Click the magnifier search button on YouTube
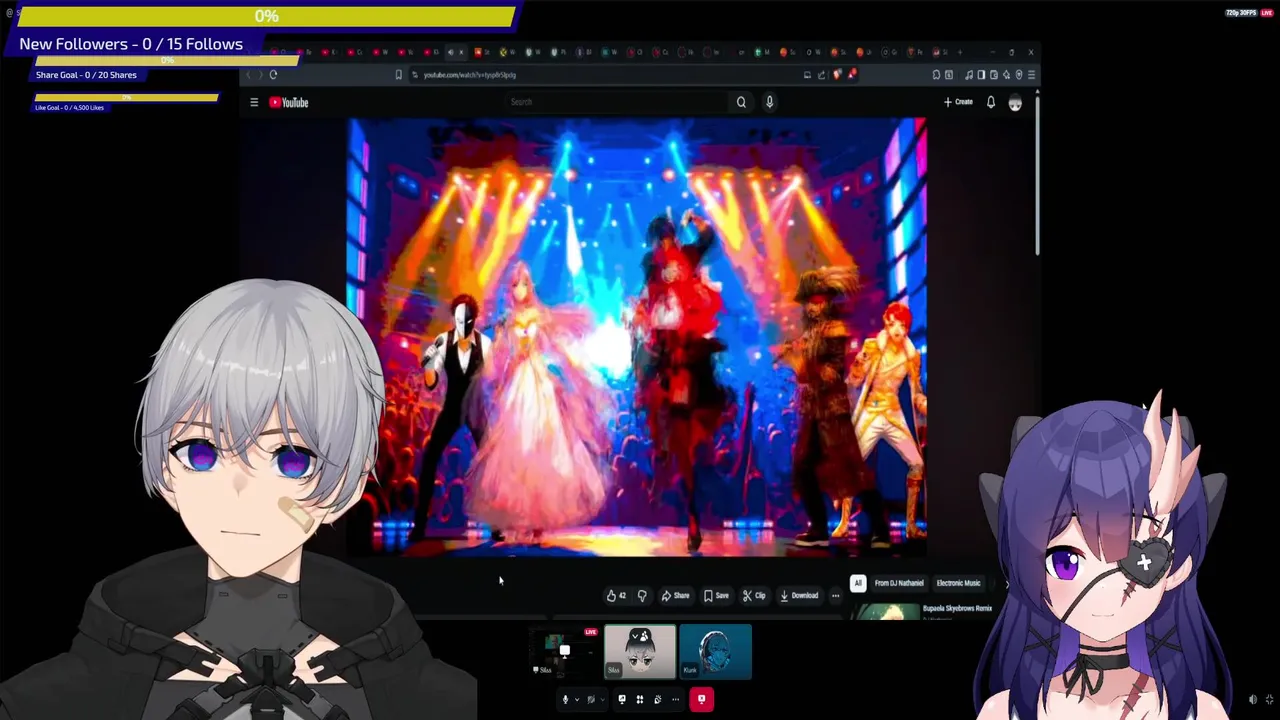Viewport: 1280px width, 720px height. (x=741, y=102)
